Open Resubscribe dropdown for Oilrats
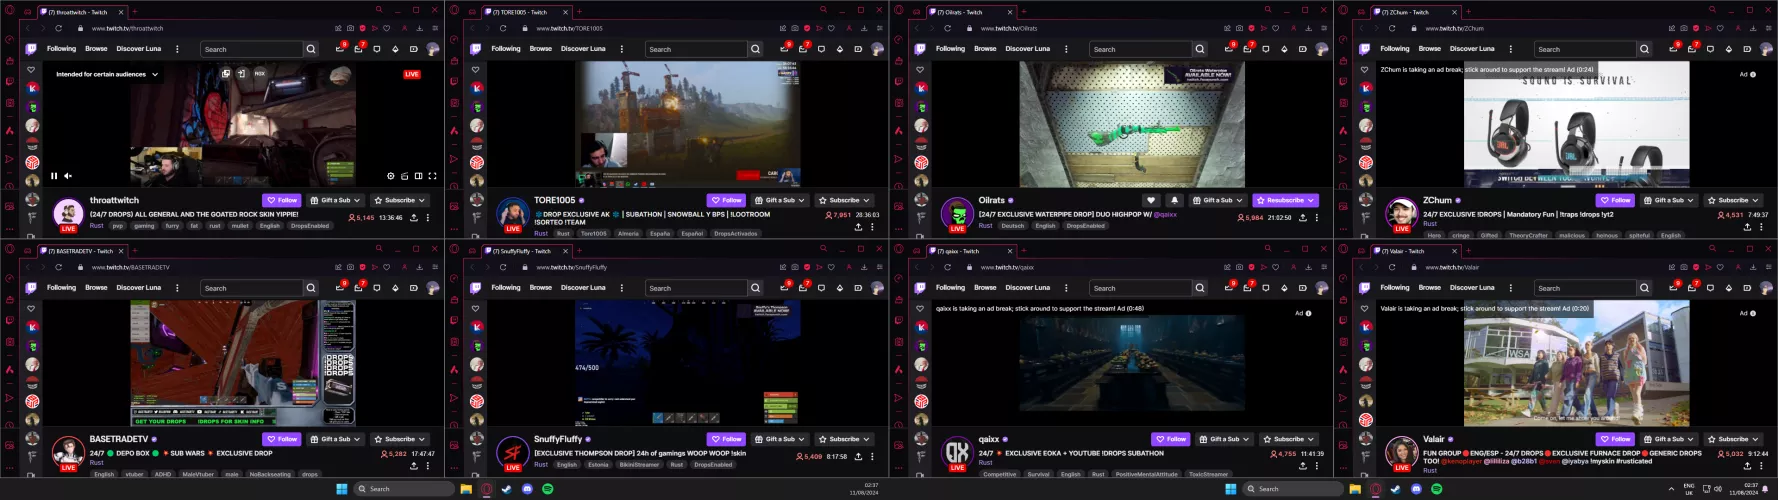 [x=1286, y=200]
